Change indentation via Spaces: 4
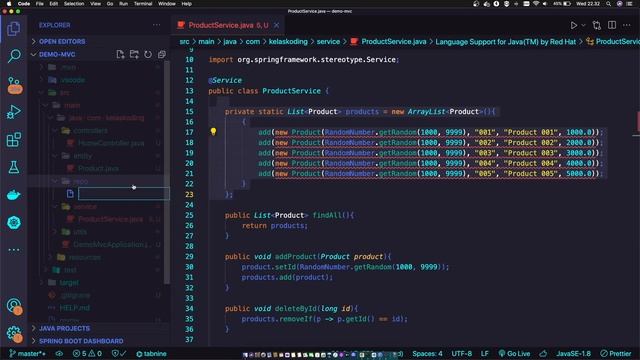Screen dimensions: 640x360 pyautogui.click(x=427, y=353)
